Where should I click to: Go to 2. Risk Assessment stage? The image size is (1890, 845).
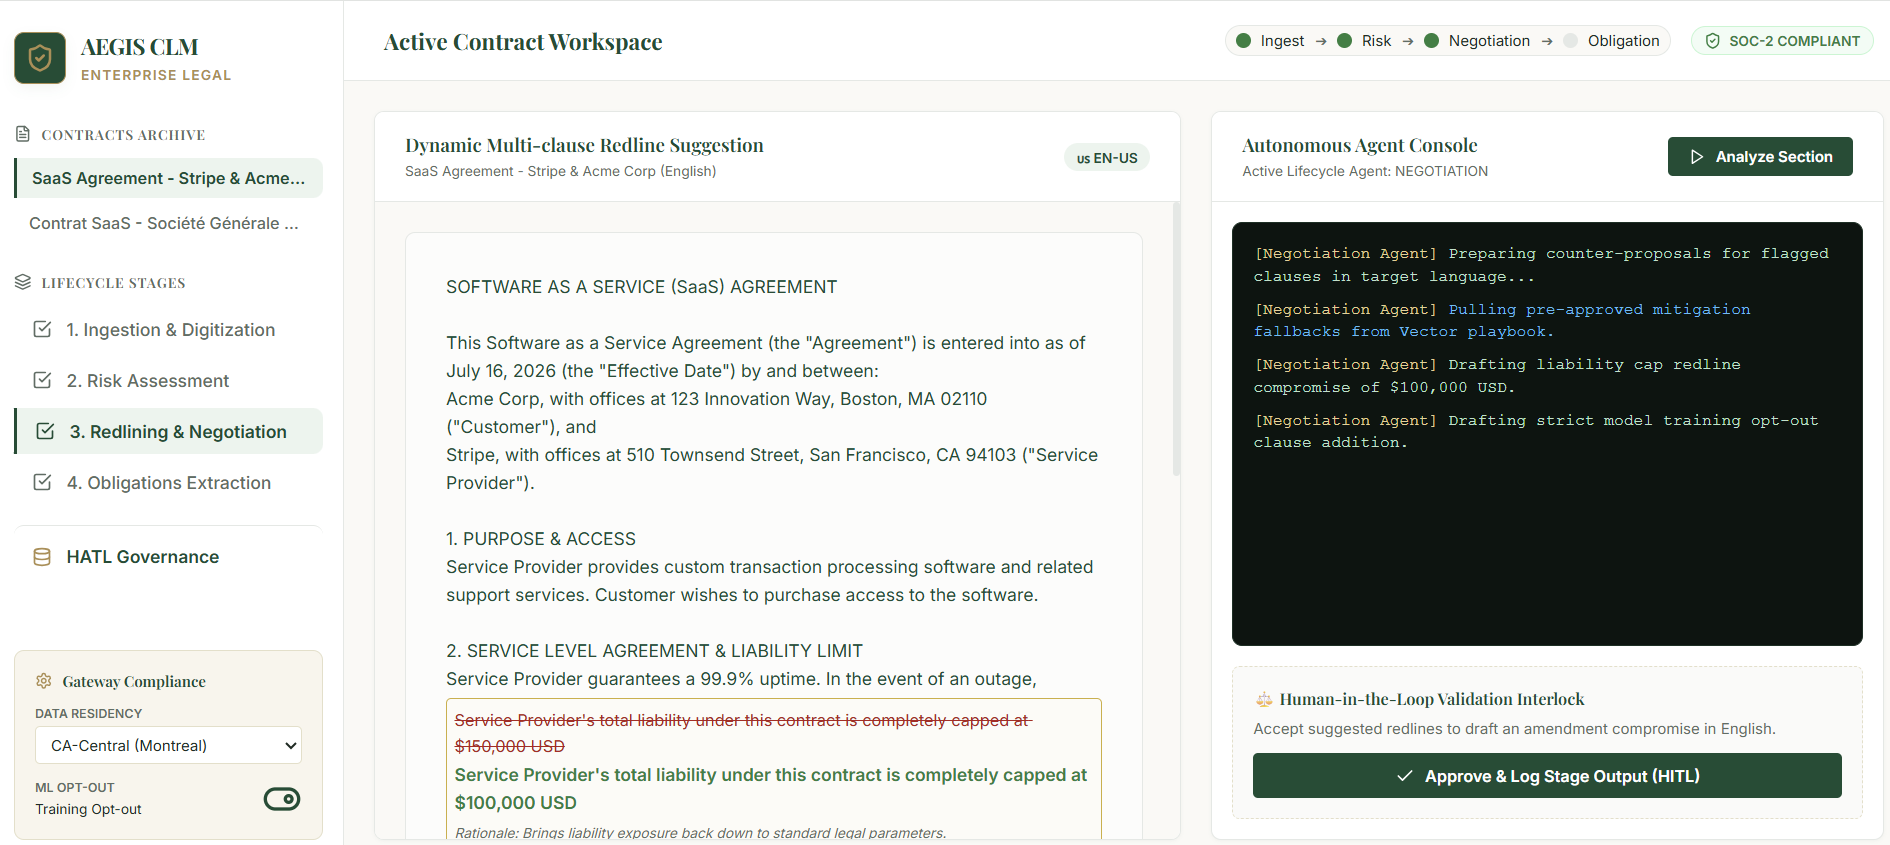pos(168,381)
